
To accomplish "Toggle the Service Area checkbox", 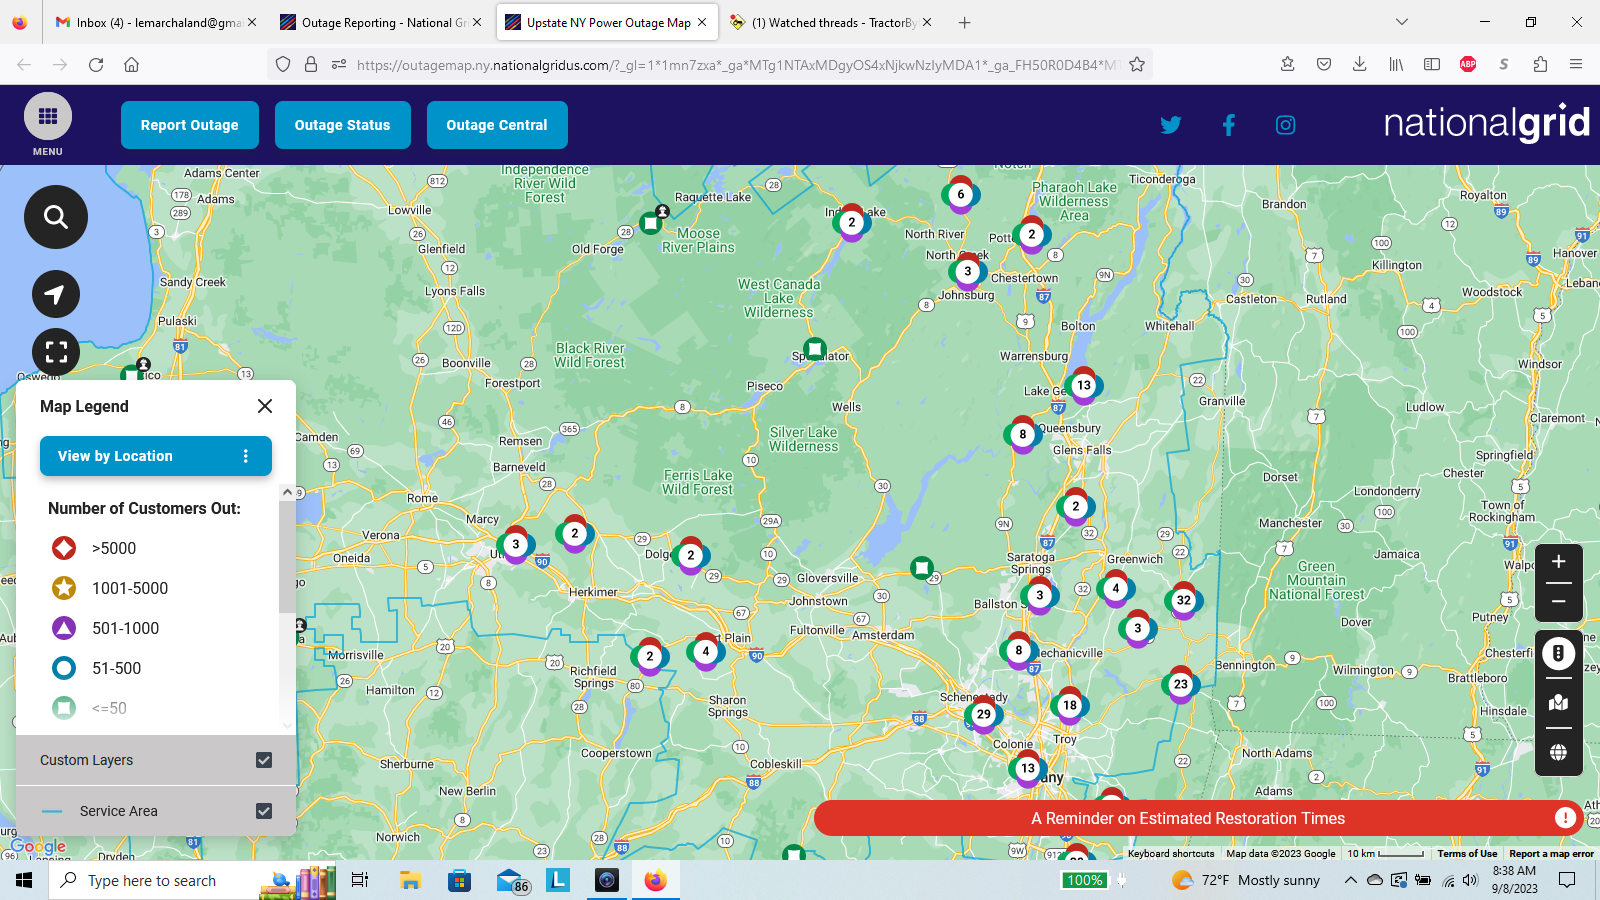I will coord(264,811).
